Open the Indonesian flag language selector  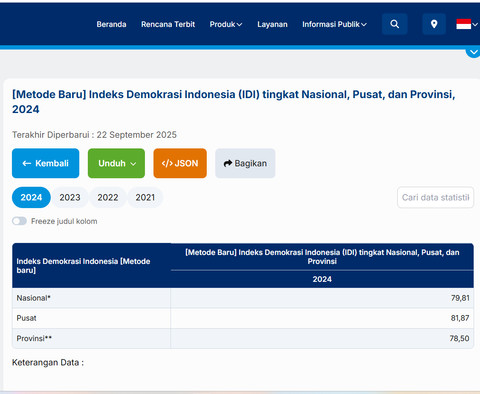click(x=467, y=24)
